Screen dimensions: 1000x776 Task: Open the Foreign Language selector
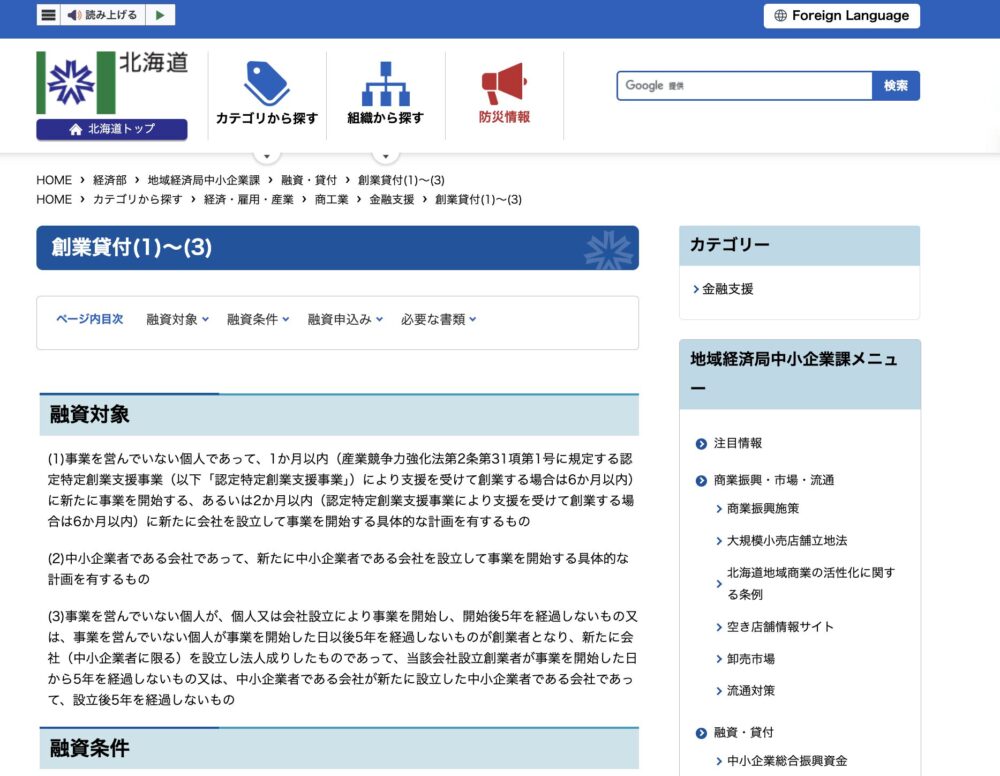(841, 16)
